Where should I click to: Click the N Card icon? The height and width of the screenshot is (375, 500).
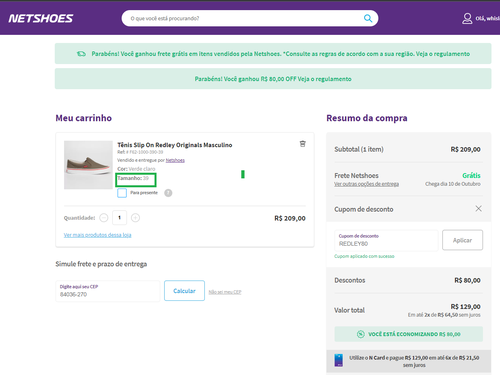click(x=339, y=361)
